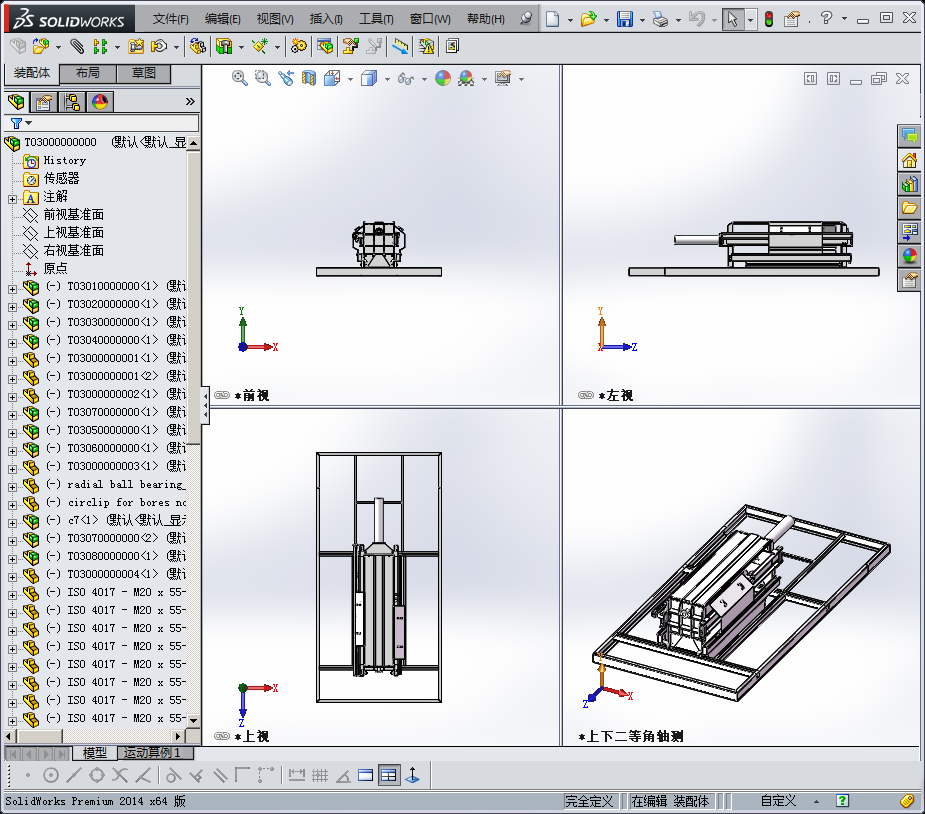Expand the T03010000000<1> component node
The width and height of the screenshot is (925, 814).
pyautogui.click(x=12, y=289)
